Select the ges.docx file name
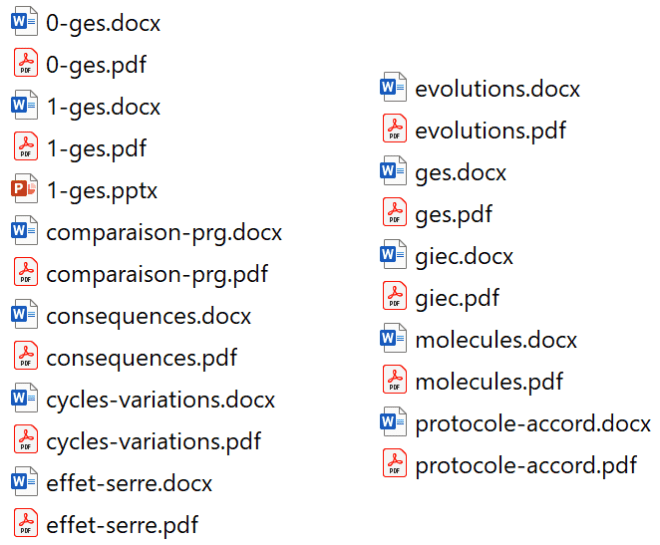The image size is (660, 545). [x=460, y=172]
